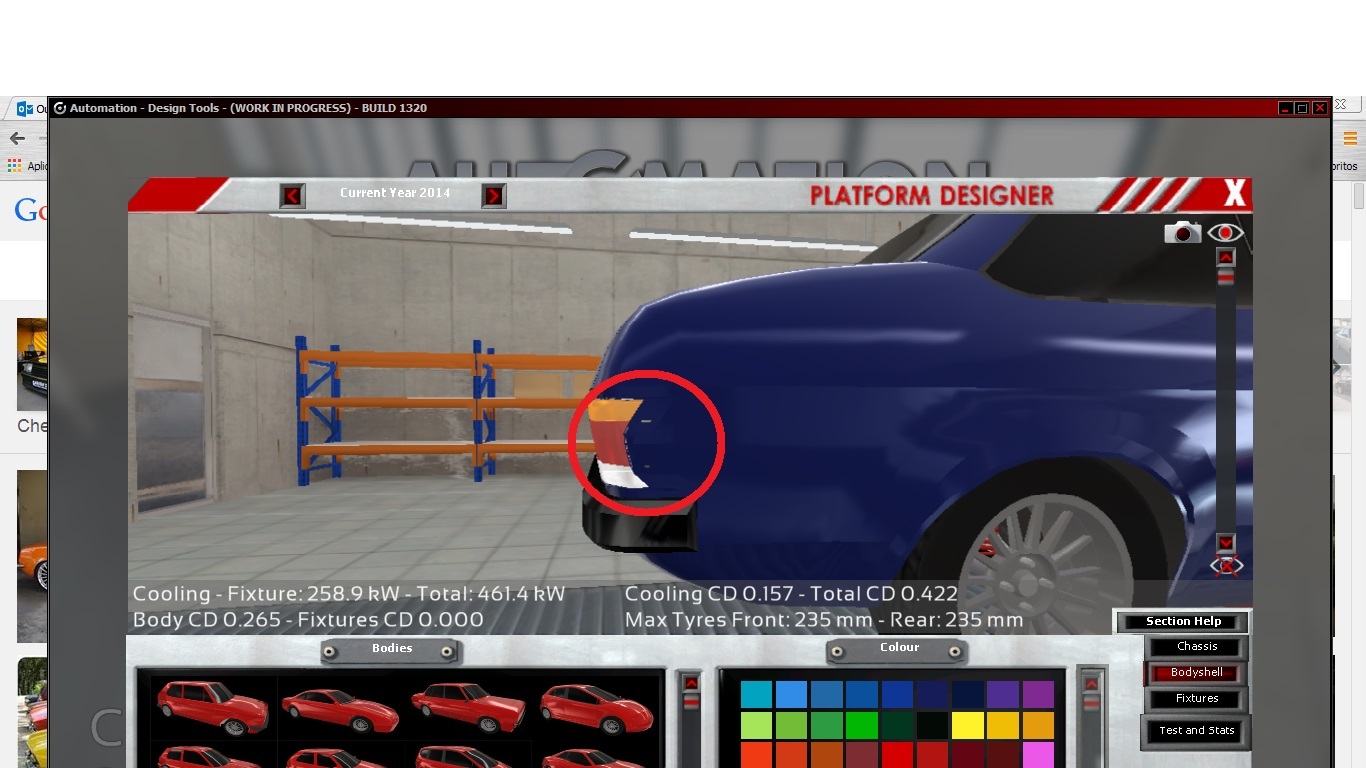Switch to the Fixtures section
The width and height of the screenshot is (1366, 768).
[1197, 699]
